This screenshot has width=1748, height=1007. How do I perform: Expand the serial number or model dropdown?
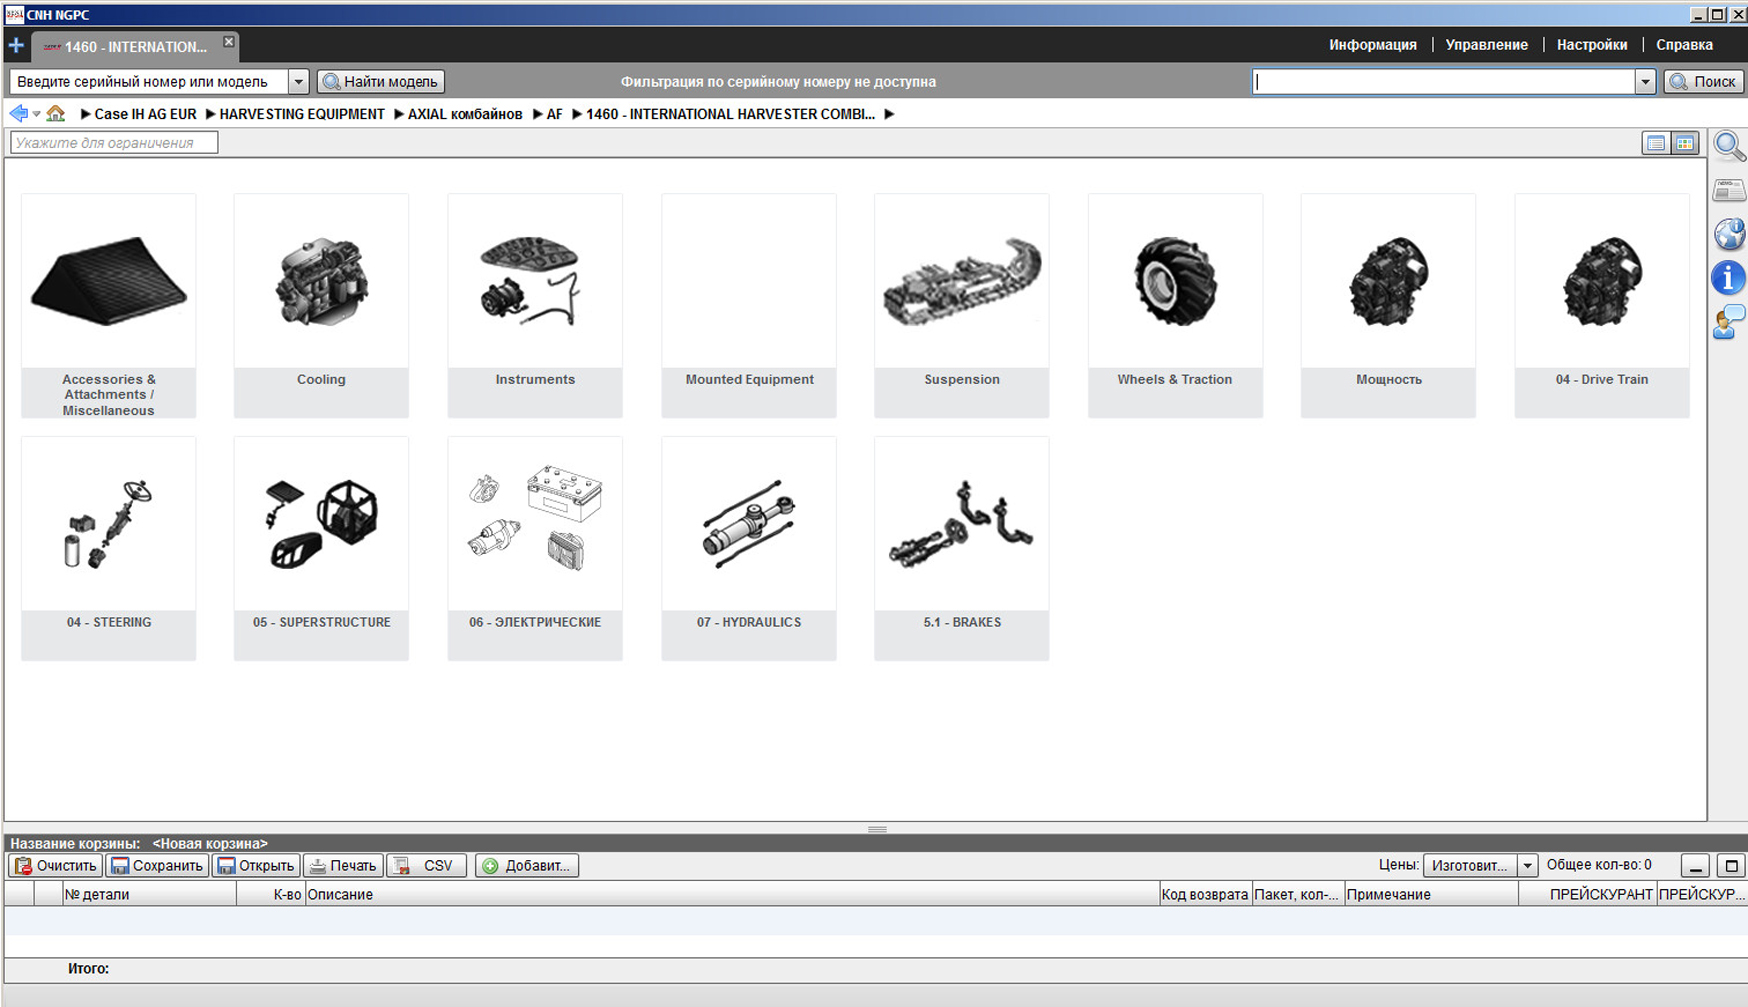click(x=298, y=82)
